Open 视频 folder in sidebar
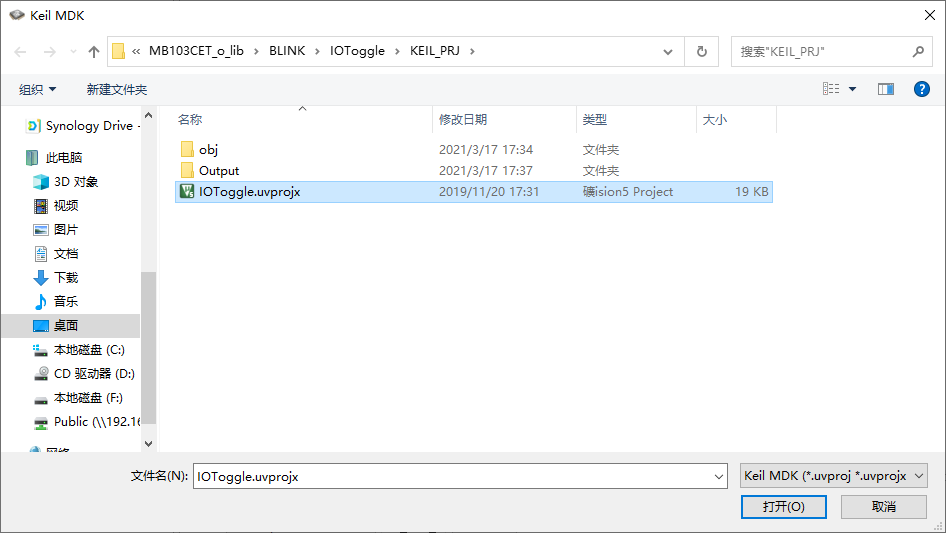The height and width of the screenshot is (533, 946). tap(56, 206)
